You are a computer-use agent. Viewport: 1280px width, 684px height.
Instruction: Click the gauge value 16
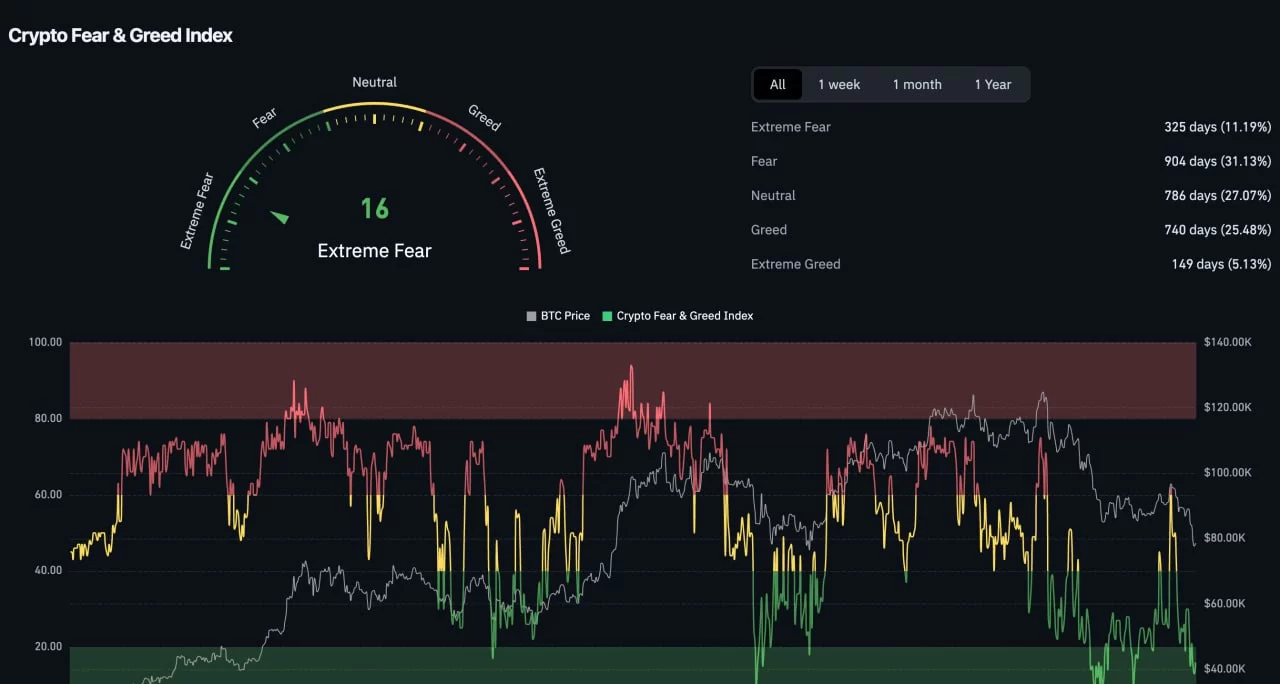point(374,208)
